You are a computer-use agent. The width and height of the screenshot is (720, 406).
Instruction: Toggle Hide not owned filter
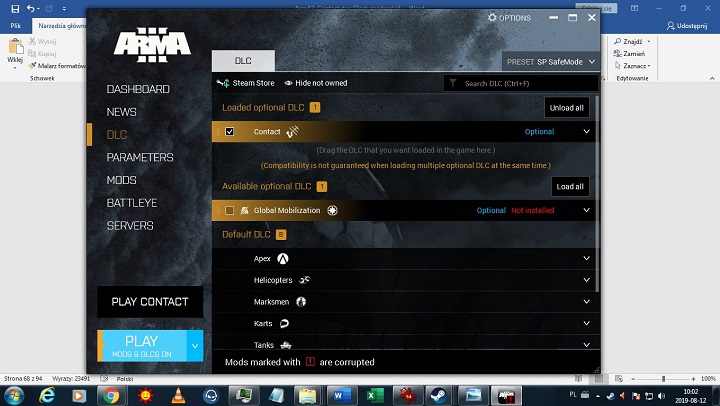(x=315, y=84)
